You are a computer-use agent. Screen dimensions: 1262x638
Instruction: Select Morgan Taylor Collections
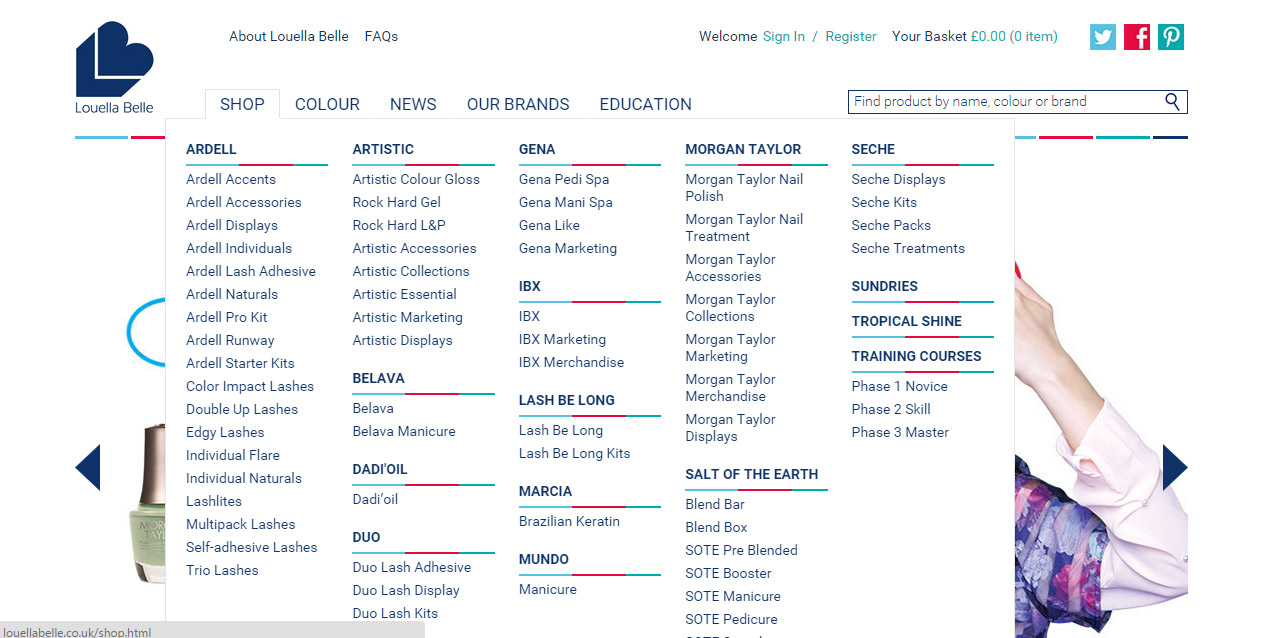(x=730, y=308)
